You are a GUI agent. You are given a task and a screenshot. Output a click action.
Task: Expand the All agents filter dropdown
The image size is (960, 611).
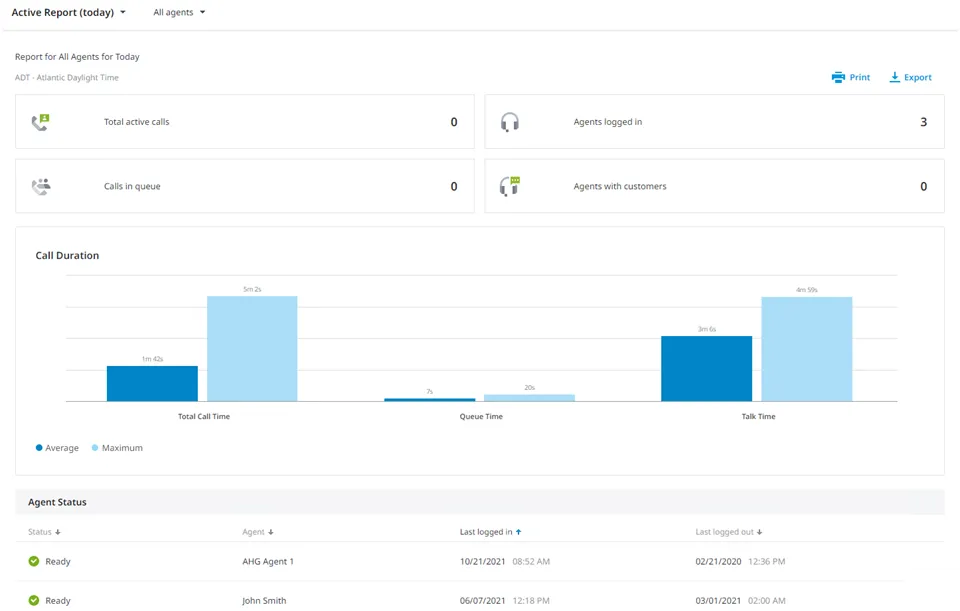click(179, 12)
